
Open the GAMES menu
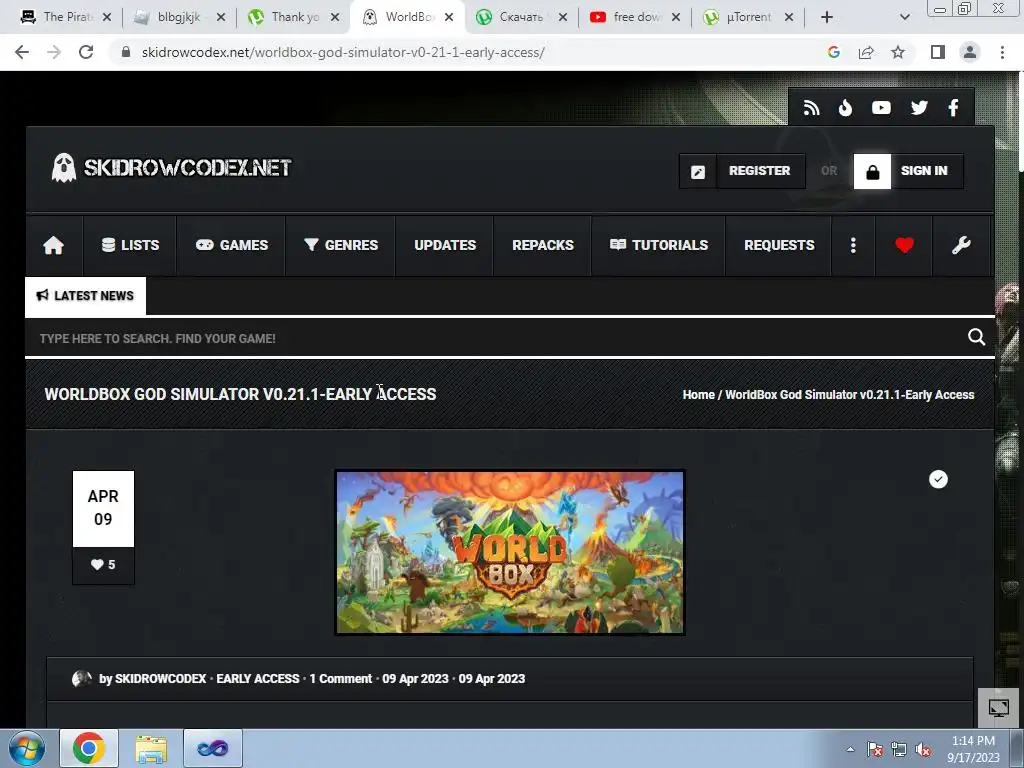pyautogui.click(x=231, y=246)
